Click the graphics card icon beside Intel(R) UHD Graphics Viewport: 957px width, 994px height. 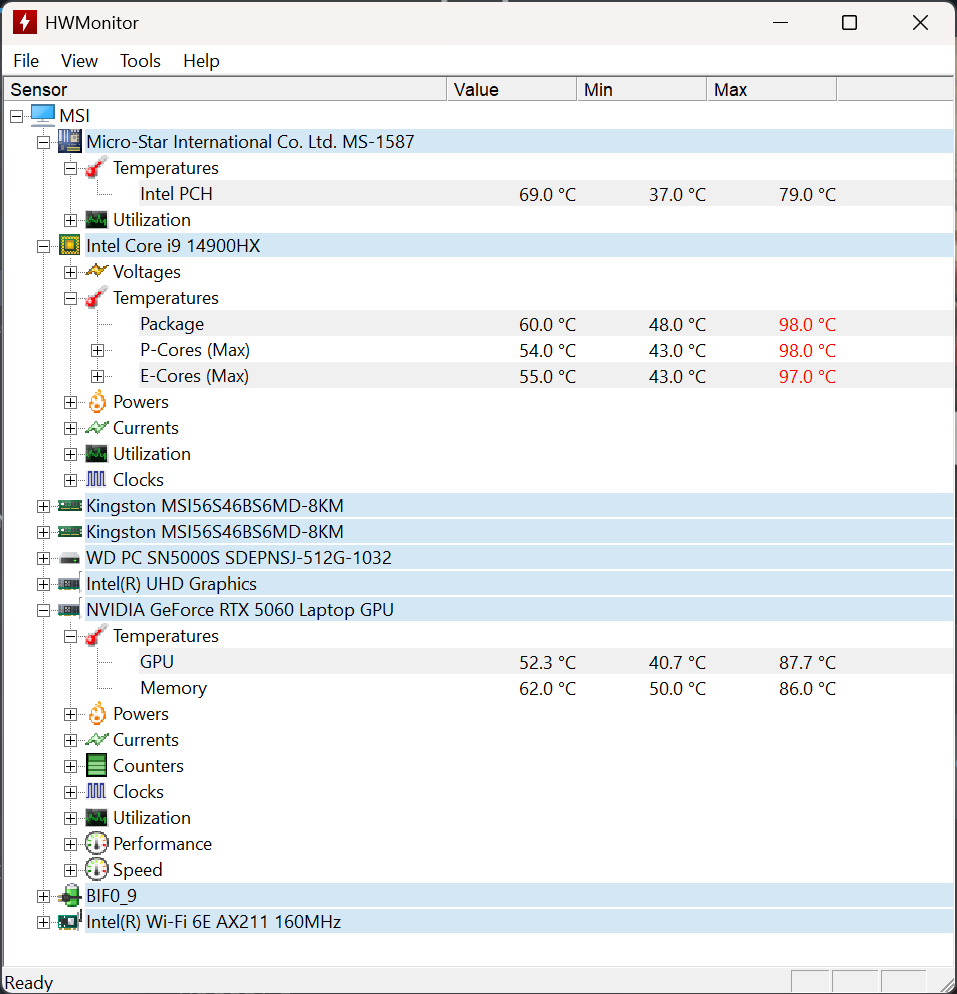(70, 583)
